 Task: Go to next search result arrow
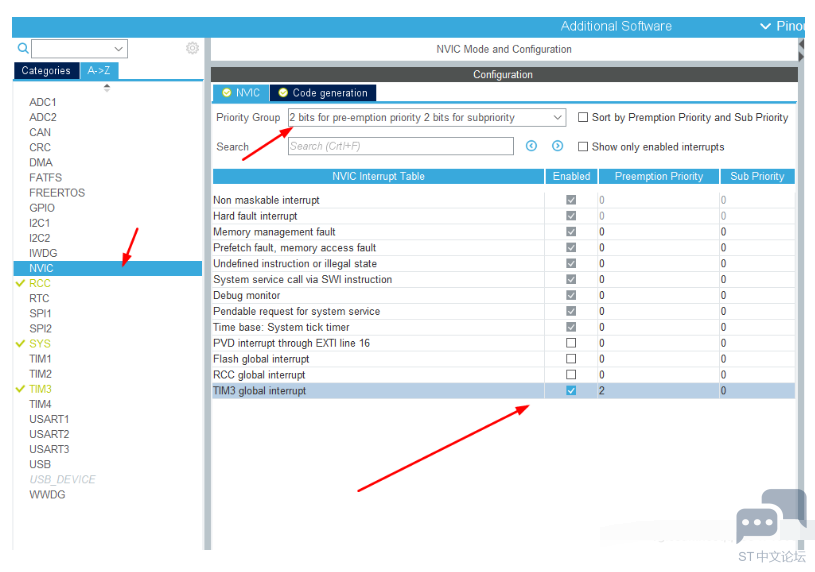(558, 146)
